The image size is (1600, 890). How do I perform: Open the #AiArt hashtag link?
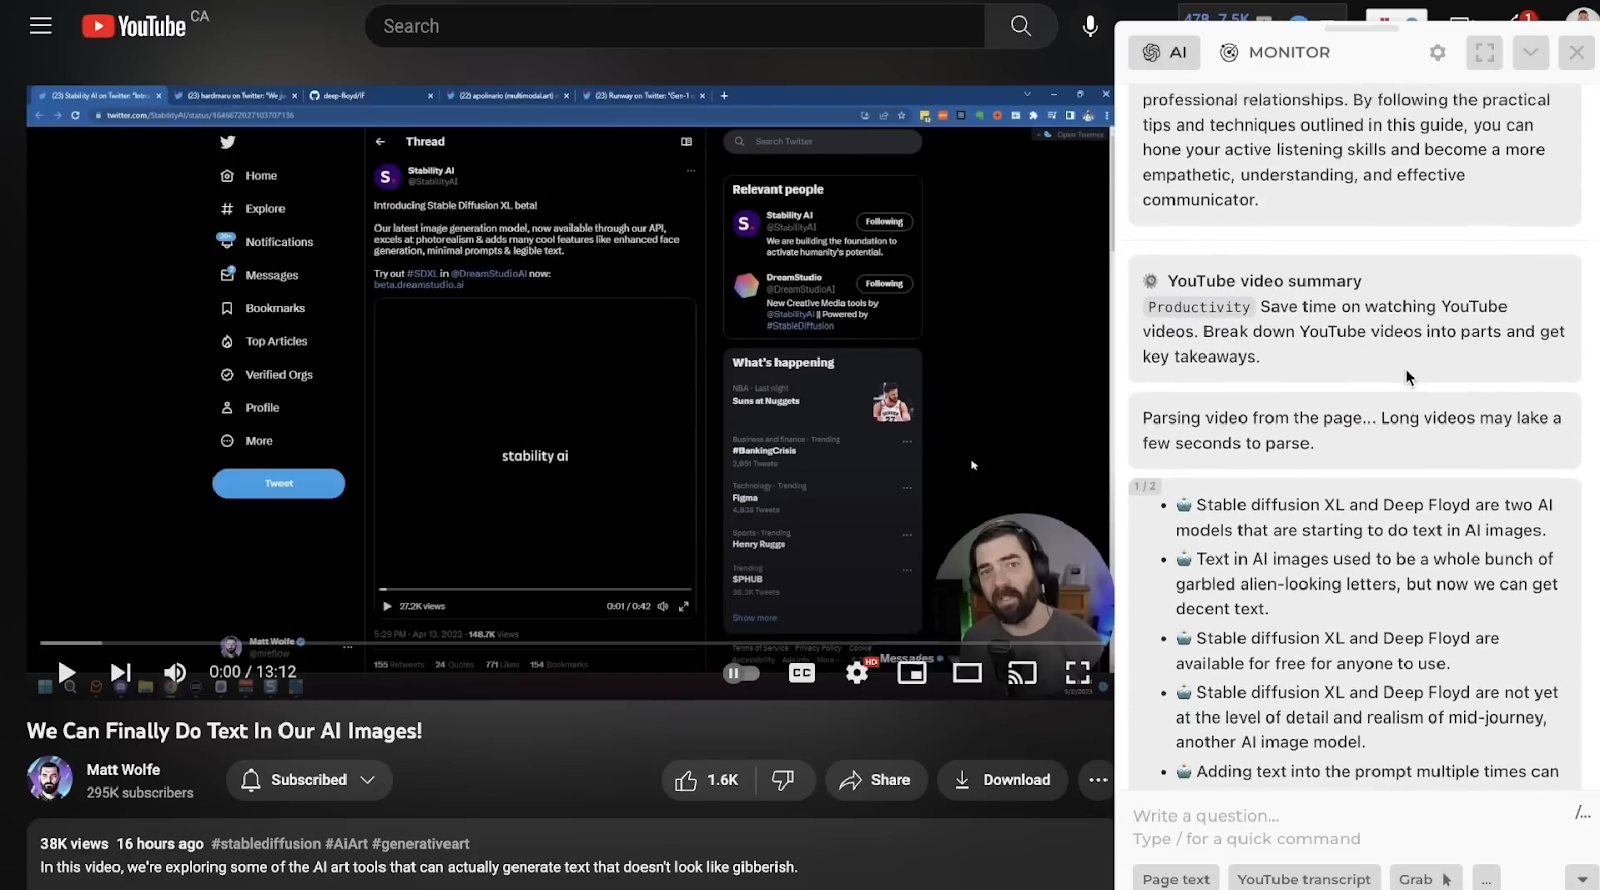(346, 844)
